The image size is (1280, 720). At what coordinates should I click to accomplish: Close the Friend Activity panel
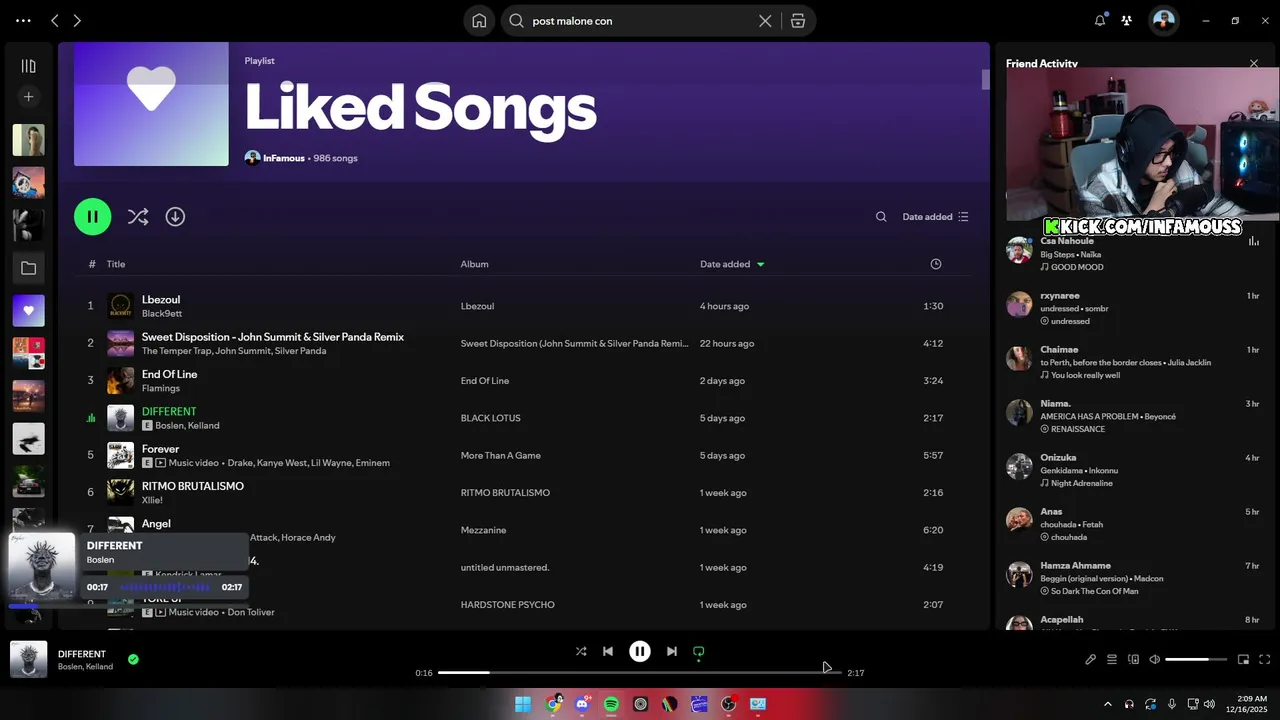1254,63
